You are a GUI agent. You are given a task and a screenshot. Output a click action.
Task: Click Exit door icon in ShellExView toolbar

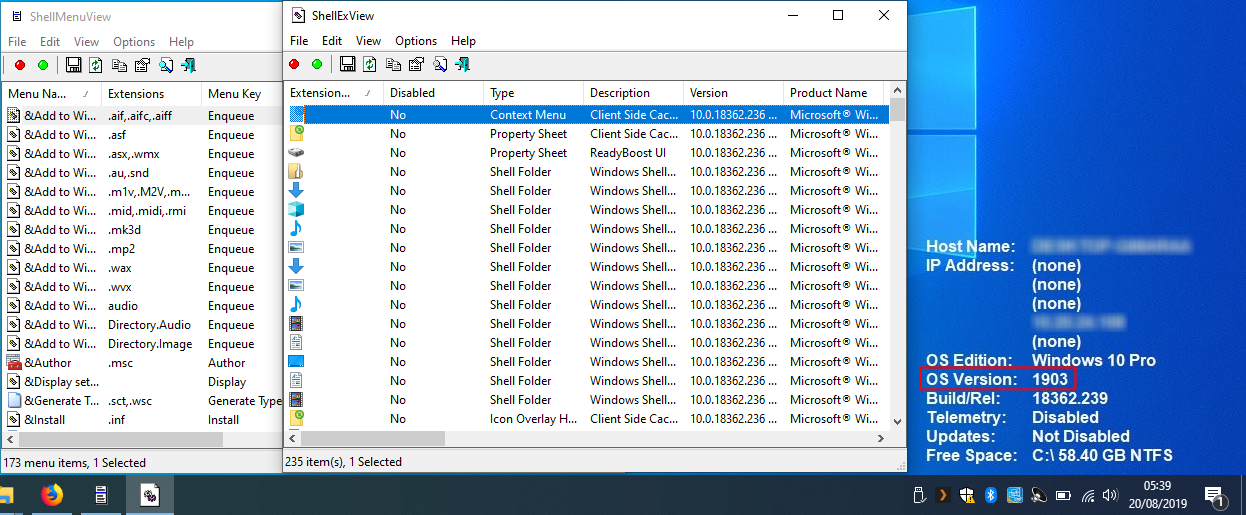pyautogui.click(x=462, y=65)
